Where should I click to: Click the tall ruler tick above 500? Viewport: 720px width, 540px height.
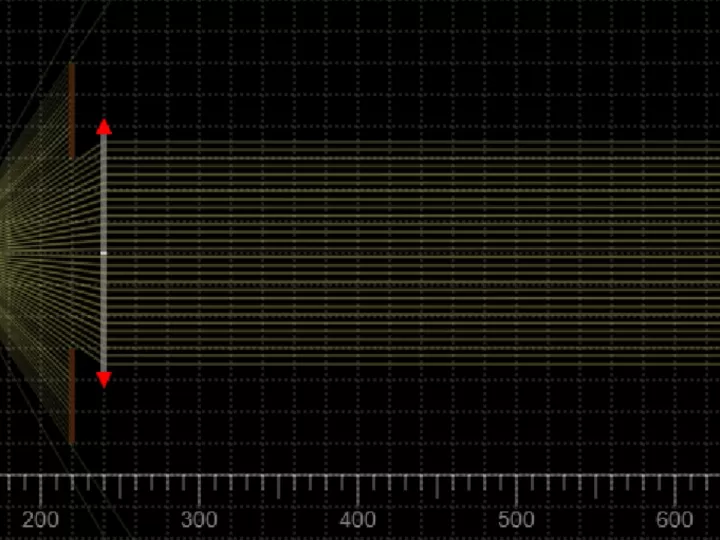pos(516,490)
